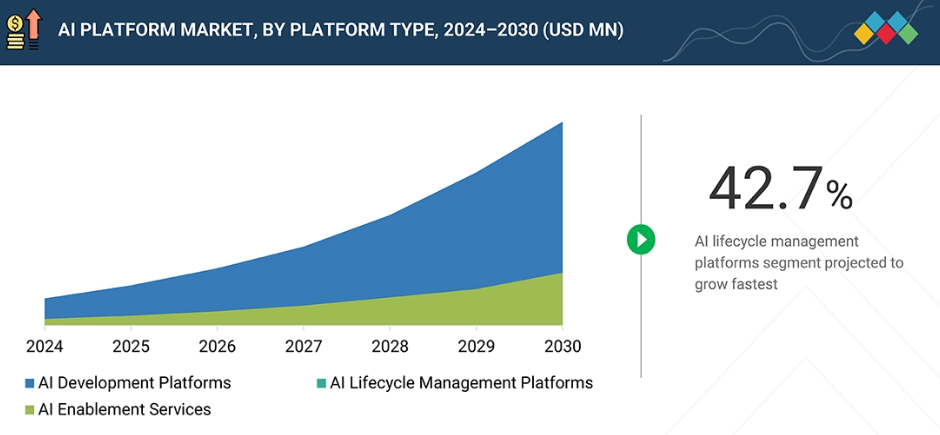Toggle the AI Development Platforms legend label

click(134, 383)
